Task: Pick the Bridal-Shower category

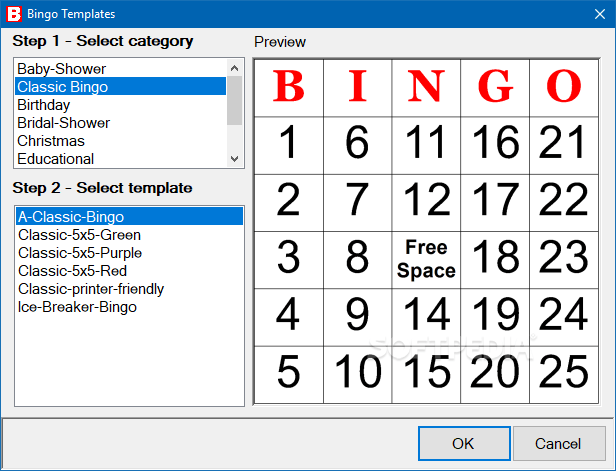Action: [121, 123]
